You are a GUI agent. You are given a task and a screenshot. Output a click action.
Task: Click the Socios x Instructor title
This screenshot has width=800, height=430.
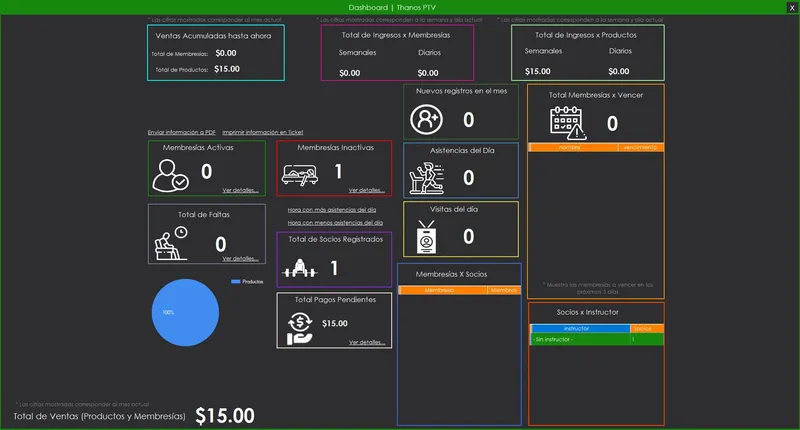point(587,312)
